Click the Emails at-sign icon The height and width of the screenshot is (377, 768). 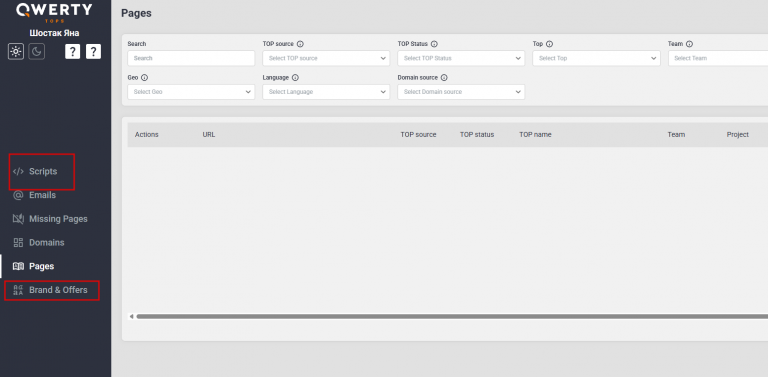[x=18, y=195]
